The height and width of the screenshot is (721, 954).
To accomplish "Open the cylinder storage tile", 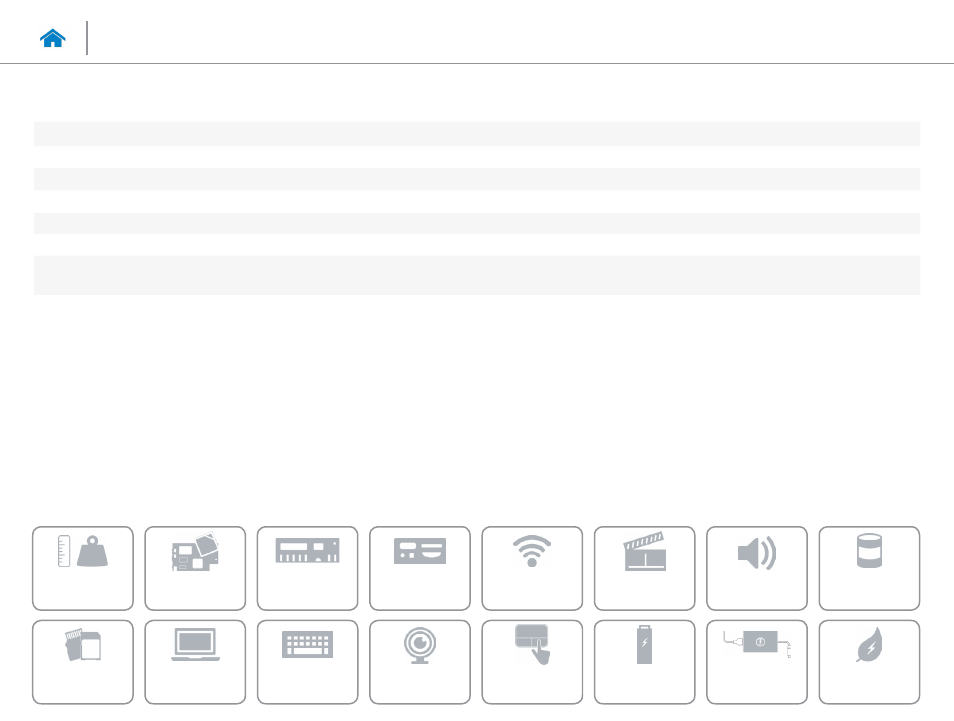I will [x=869, y=568].
